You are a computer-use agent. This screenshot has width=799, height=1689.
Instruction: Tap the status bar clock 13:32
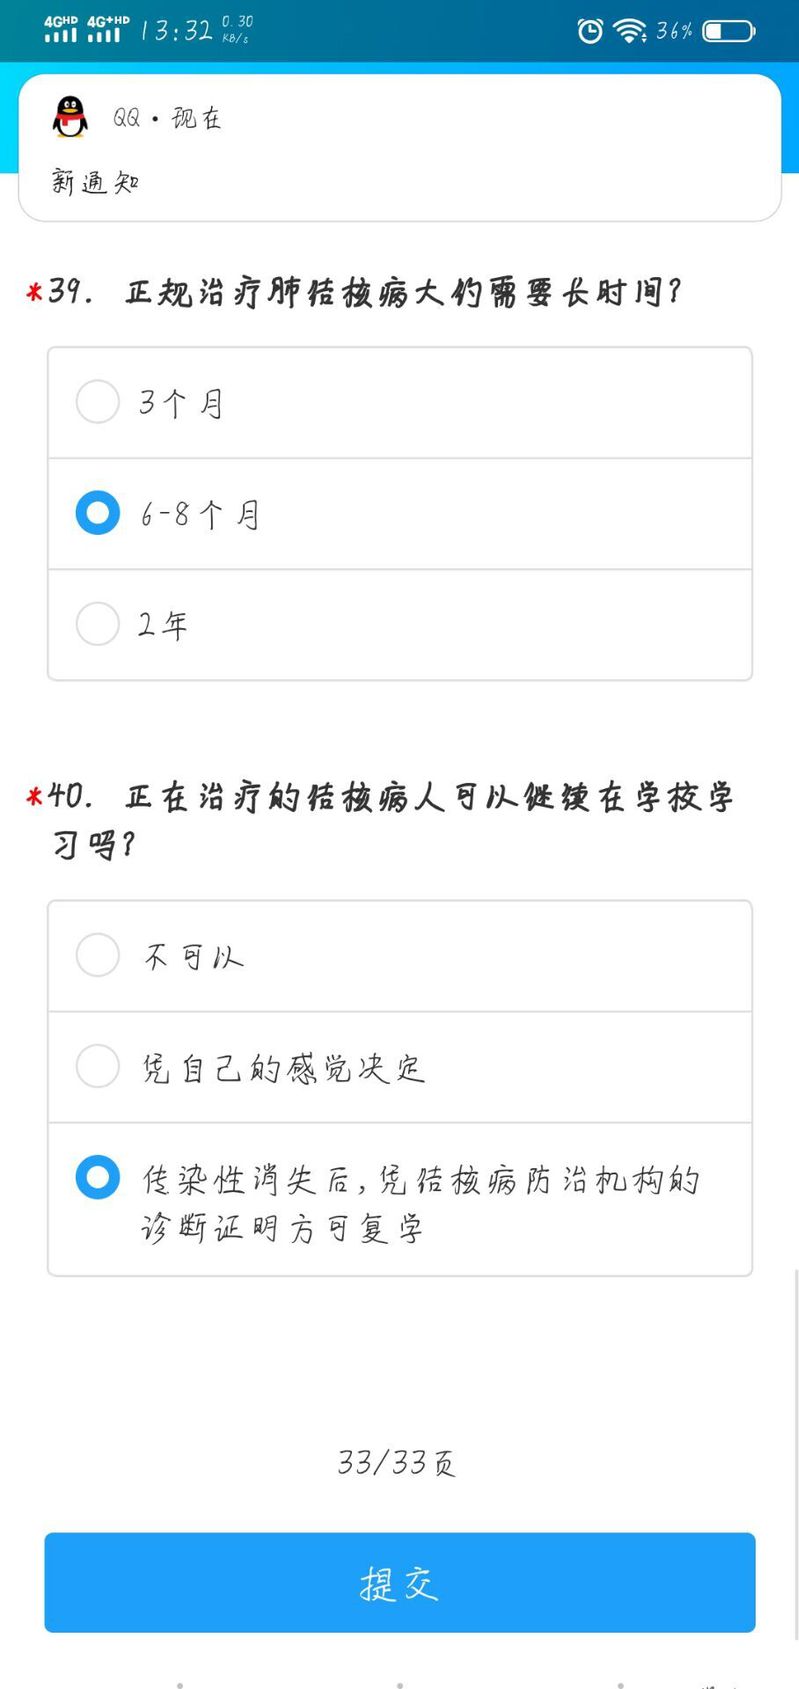[x=176, y=31]
